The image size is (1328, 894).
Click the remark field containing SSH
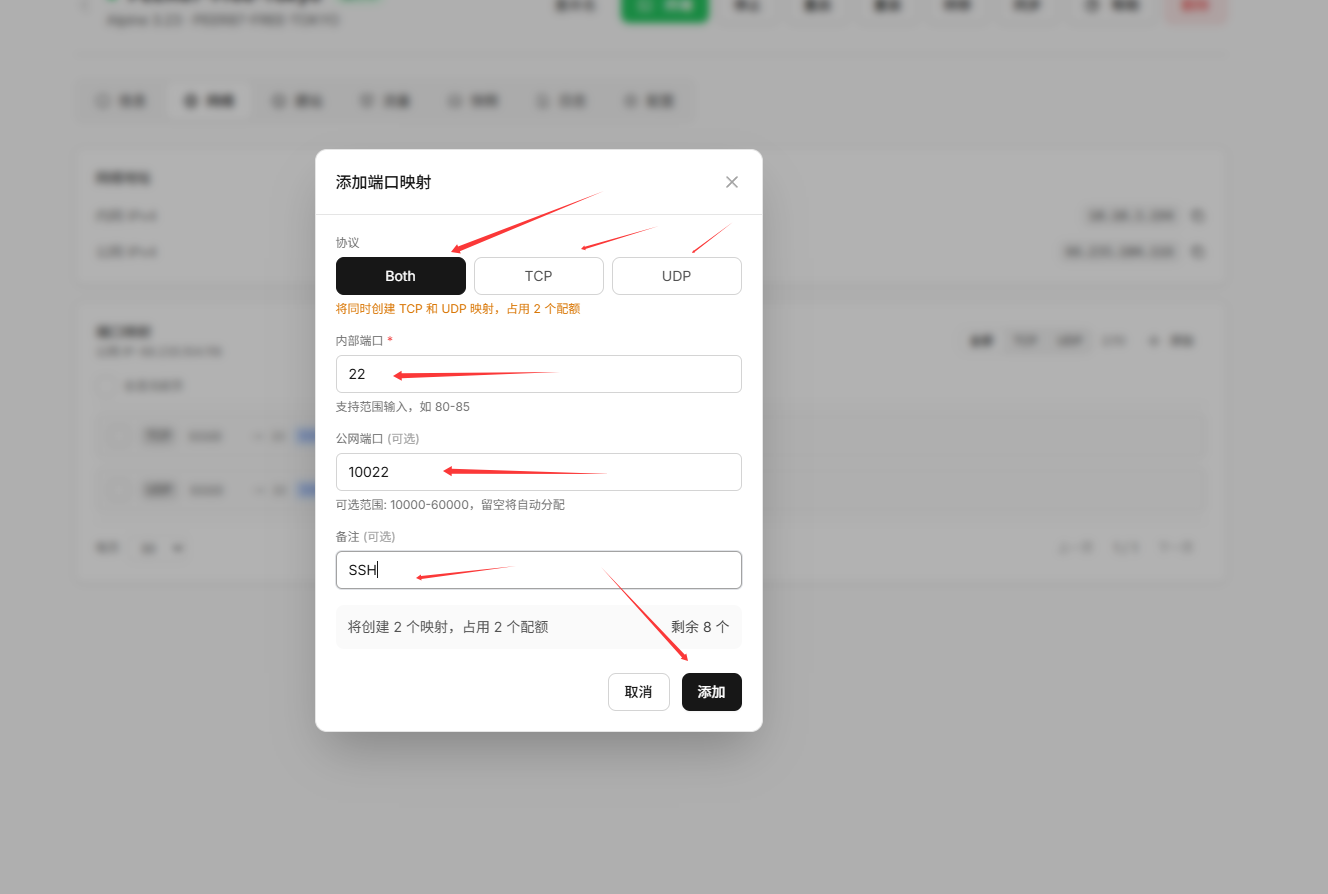(x=538, y=570)
